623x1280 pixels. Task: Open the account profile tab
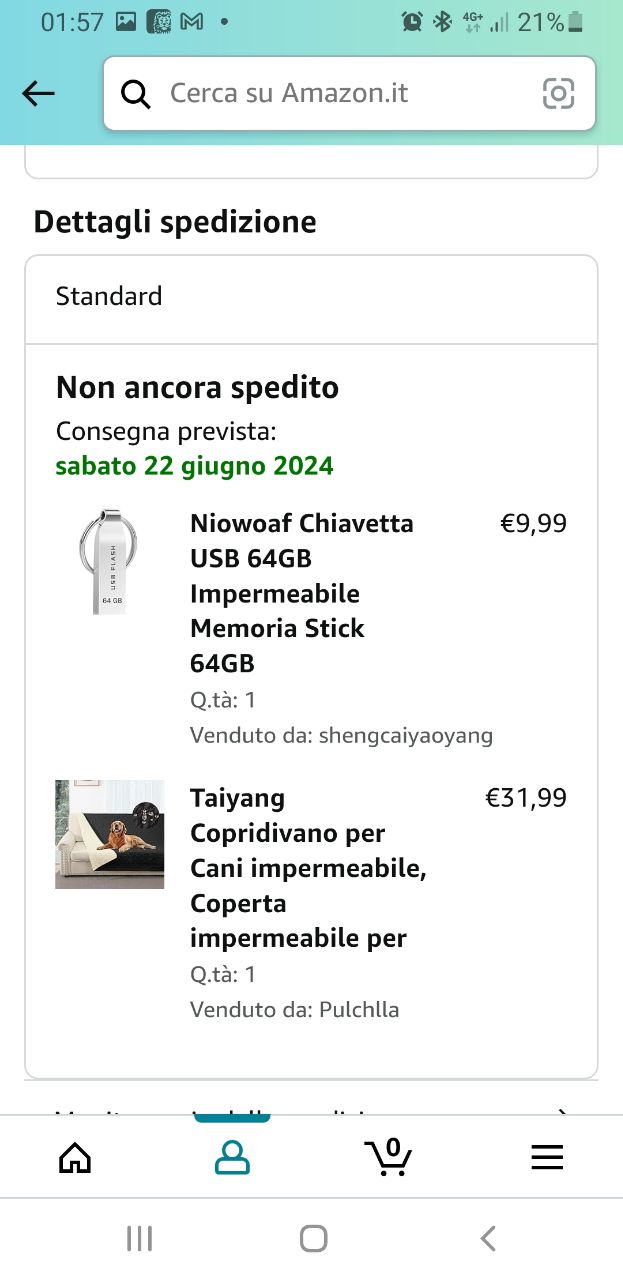(232, 1158)
